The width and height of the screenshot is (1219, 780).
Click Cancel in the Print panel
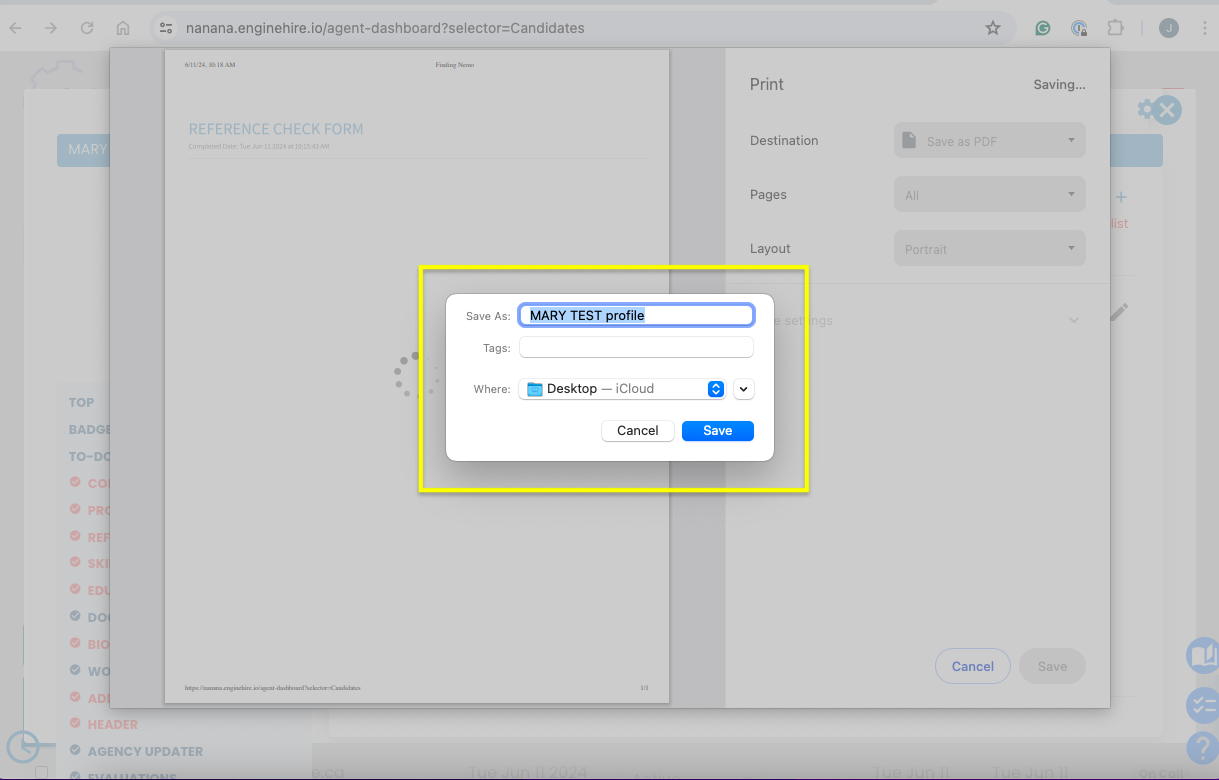pos(973,666)
